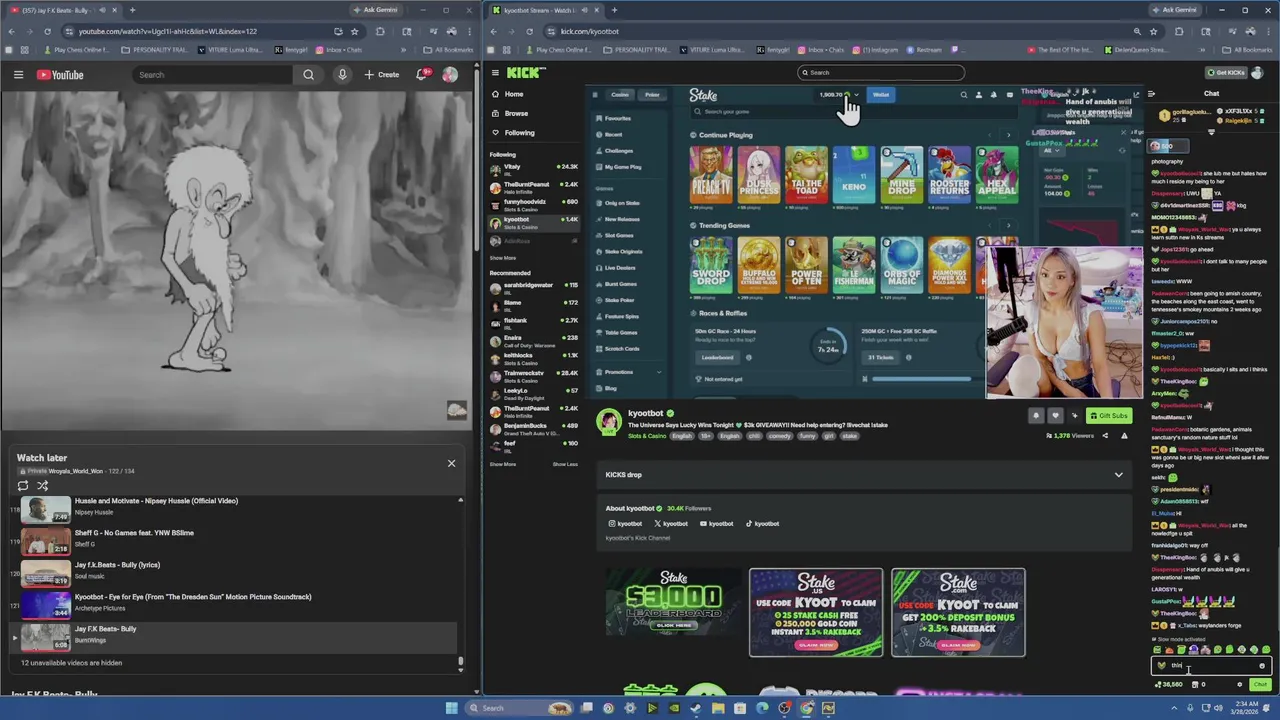Open Stake profile person icon

[x=979, y=95]
